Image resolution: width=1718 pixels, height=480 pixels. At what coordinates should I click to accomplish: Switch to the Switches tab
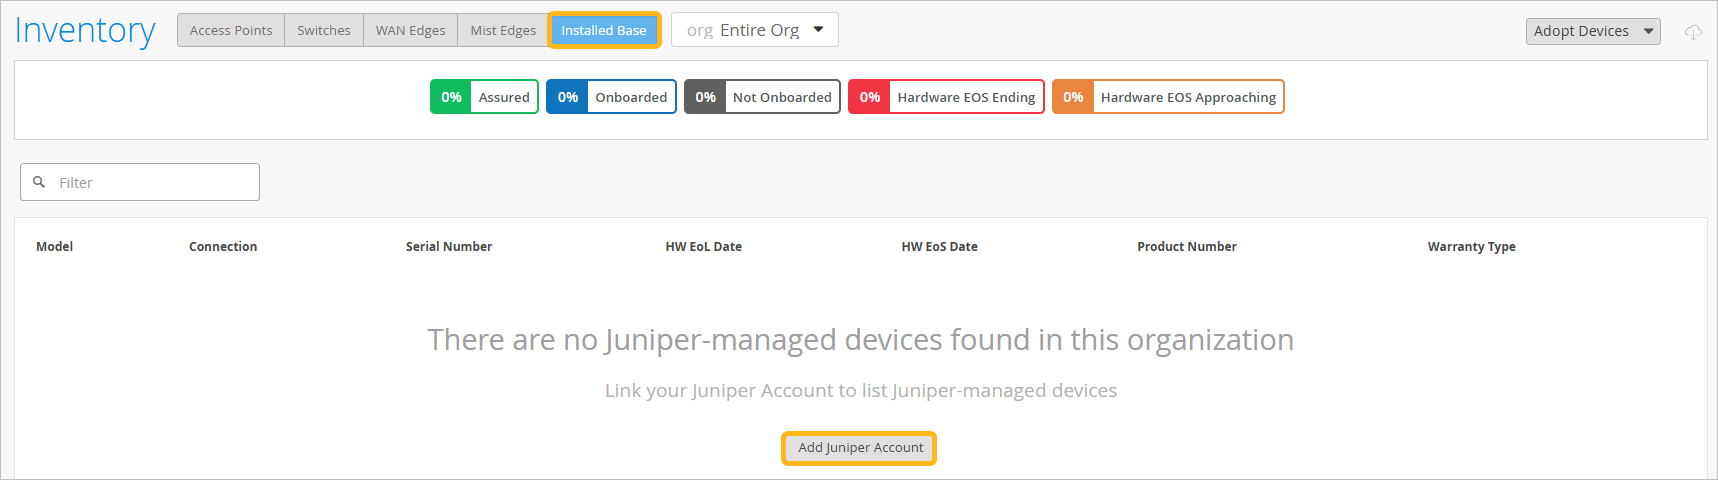(x=324, y=30)
